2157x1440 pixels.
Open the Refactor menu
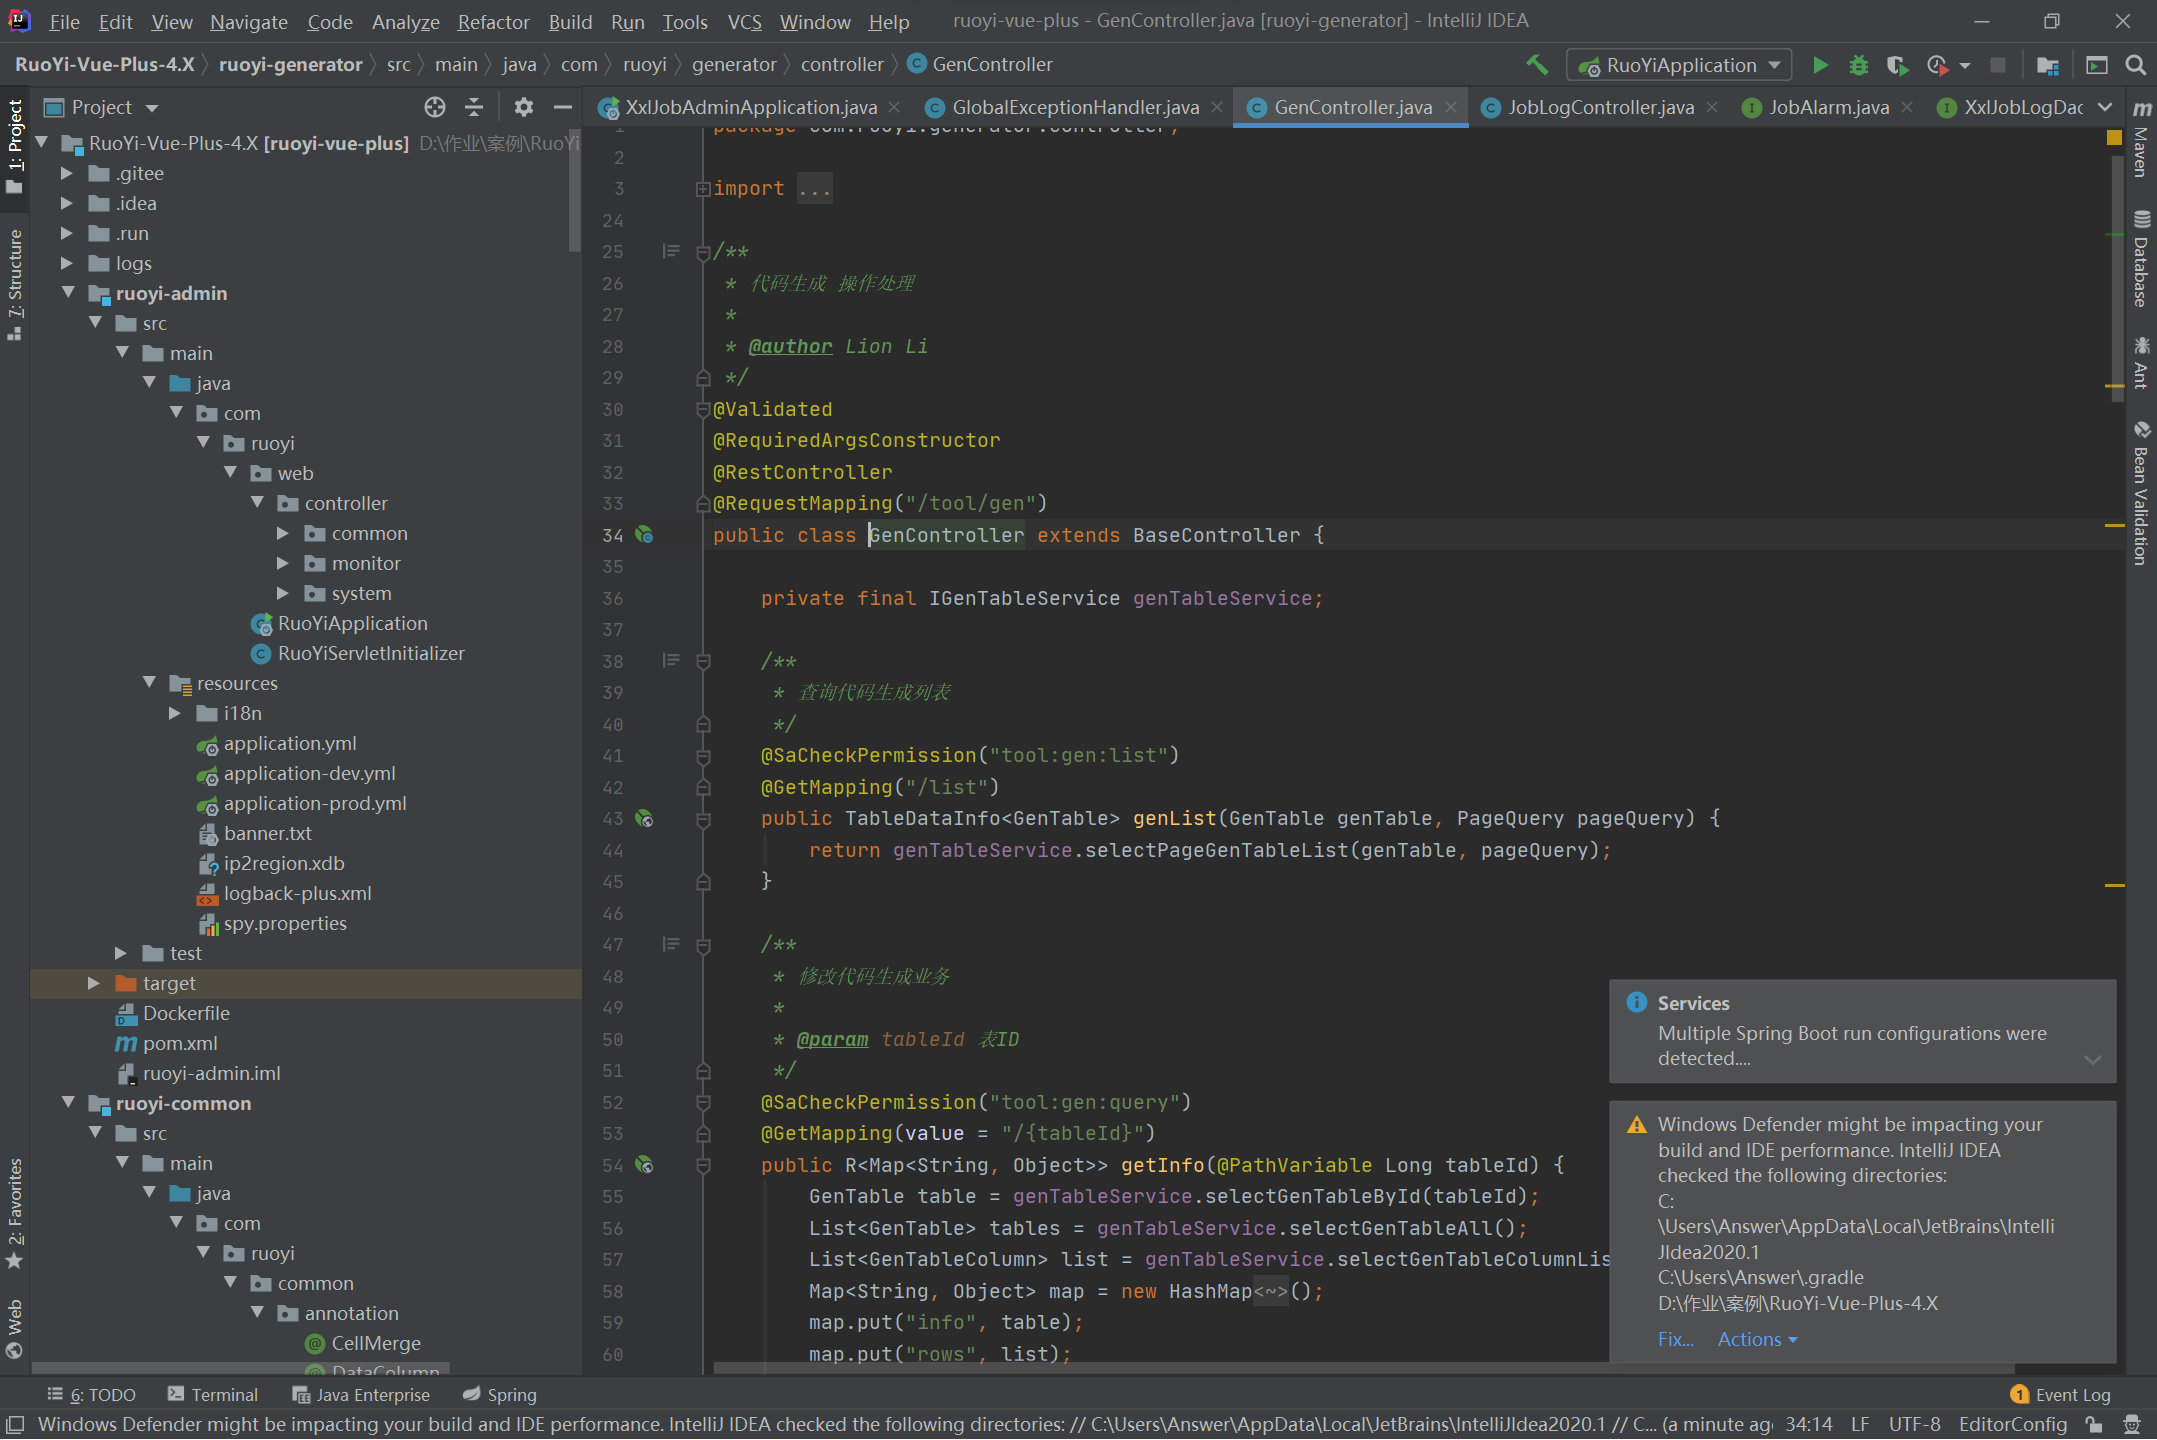[493, 21]
